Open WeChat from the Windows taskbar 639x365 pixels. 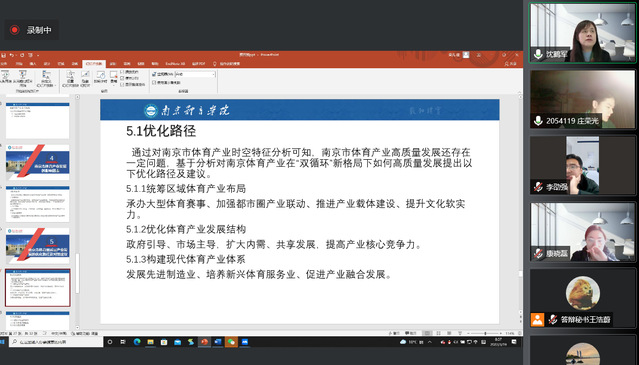pos(231,342)
